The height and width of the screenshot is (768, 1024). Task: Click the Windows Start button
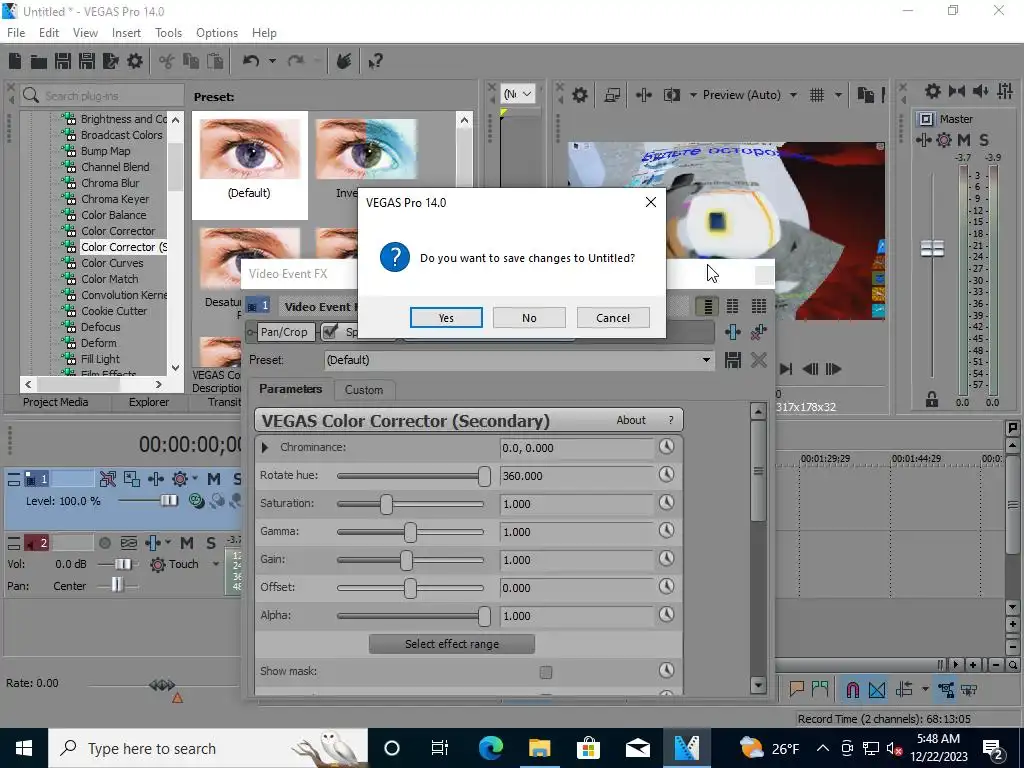[x=24, y=748]
